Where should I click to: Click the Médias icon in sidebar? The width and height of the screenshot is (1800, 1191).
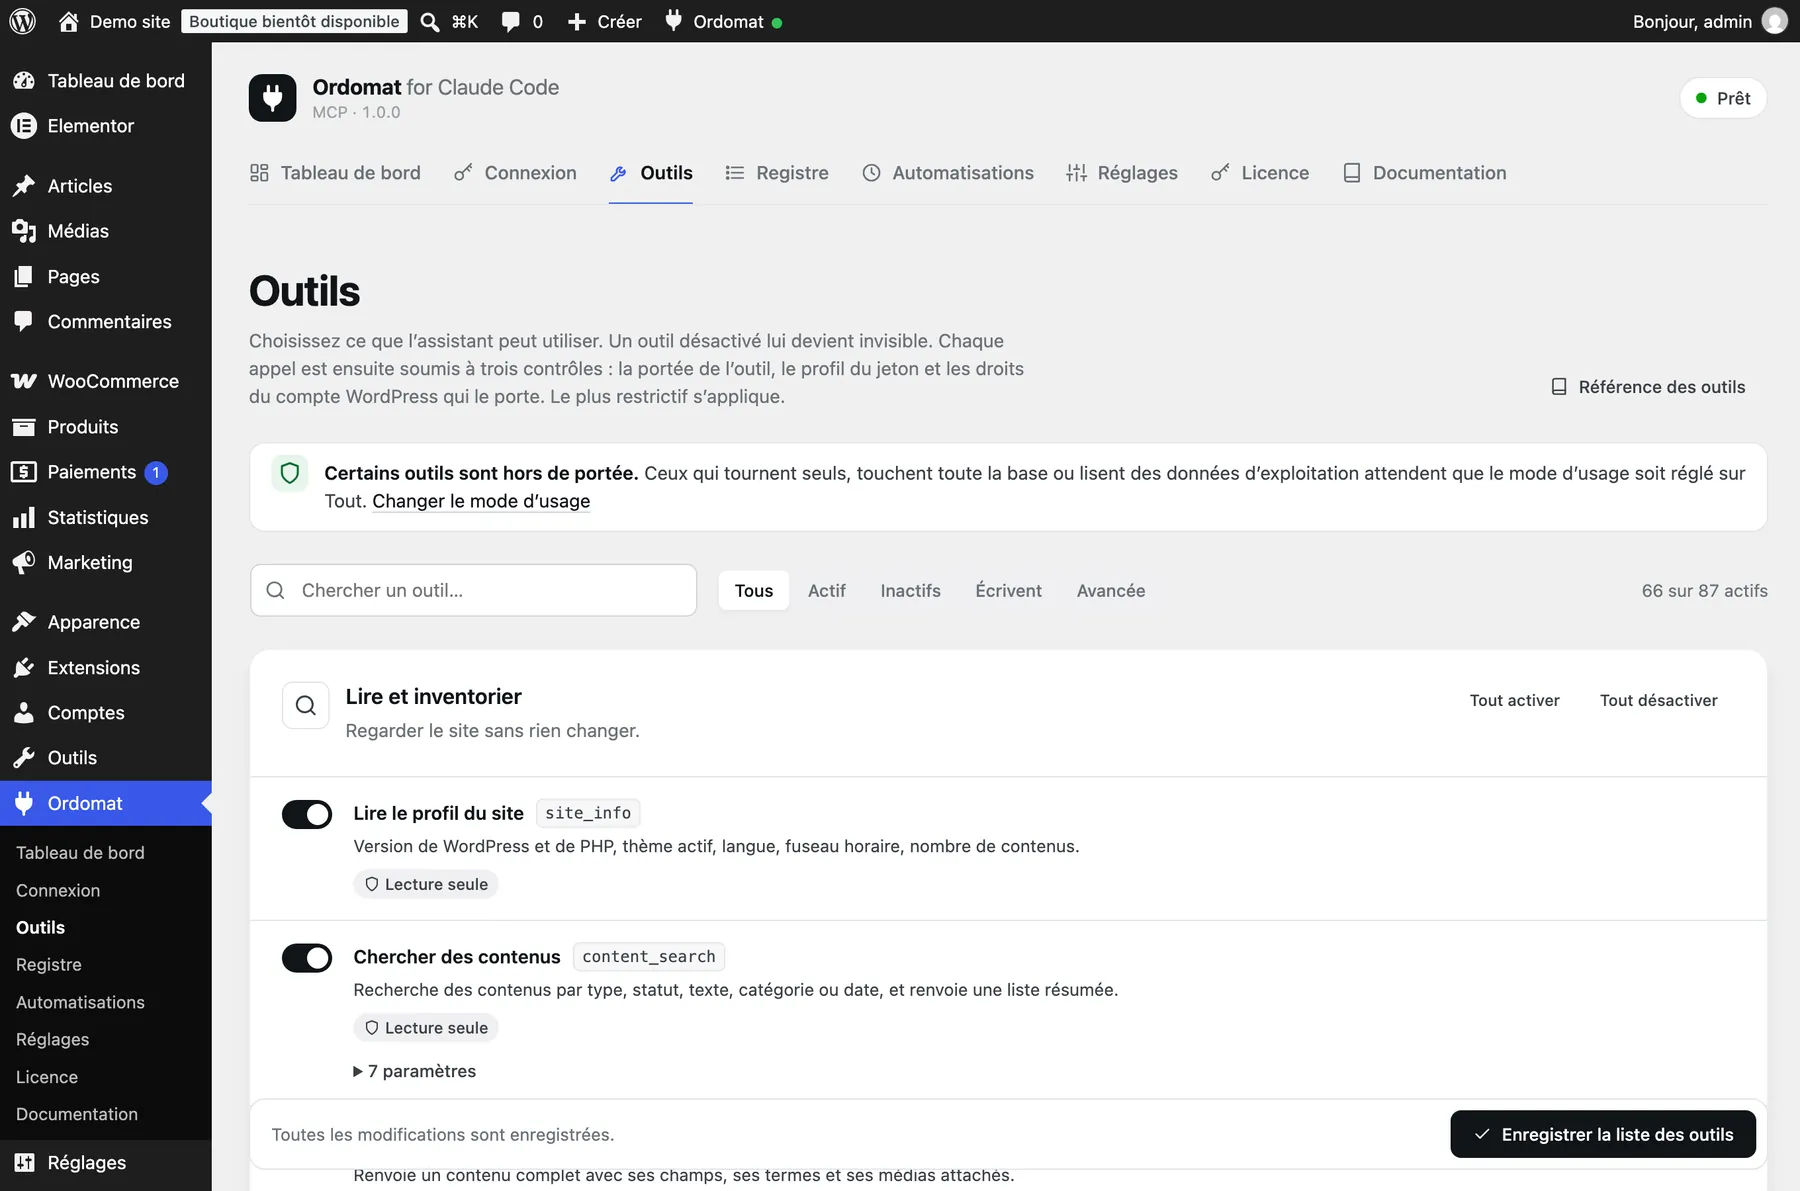pyautogui.click(x=24, y=231)
